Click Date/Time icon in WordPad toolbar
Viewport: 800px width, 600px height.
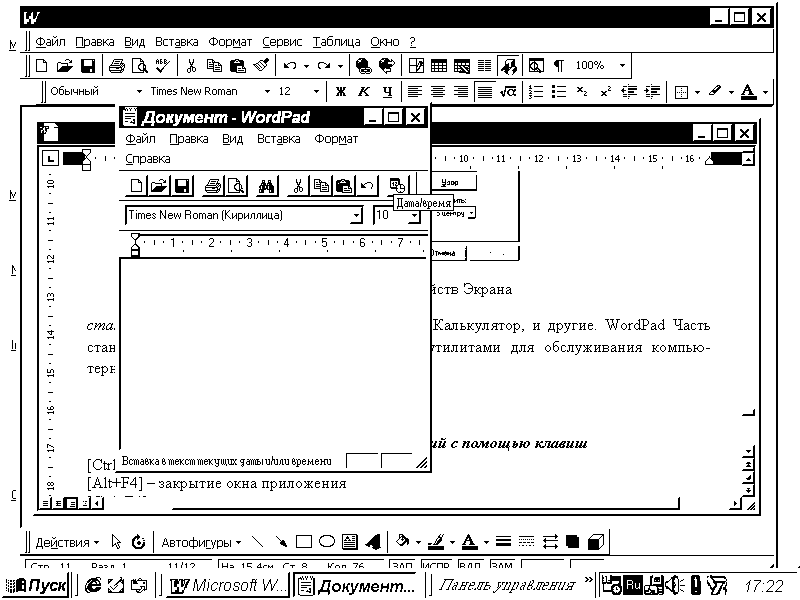[x=397, y=185]
